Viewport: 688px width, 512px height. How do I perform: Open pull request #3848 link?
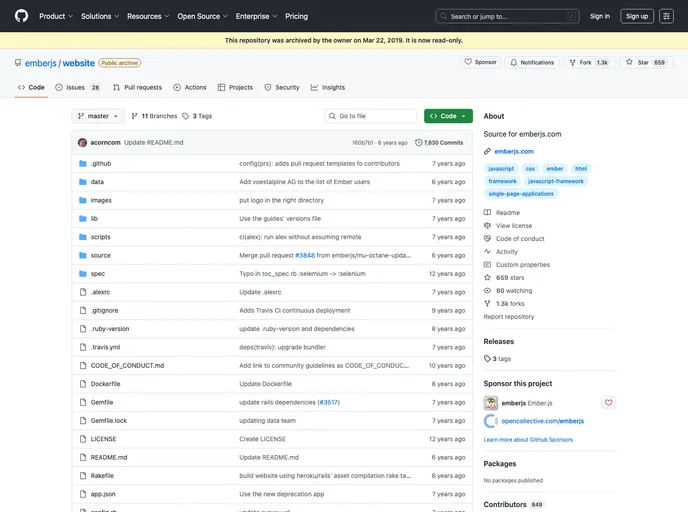pos(305,255)
